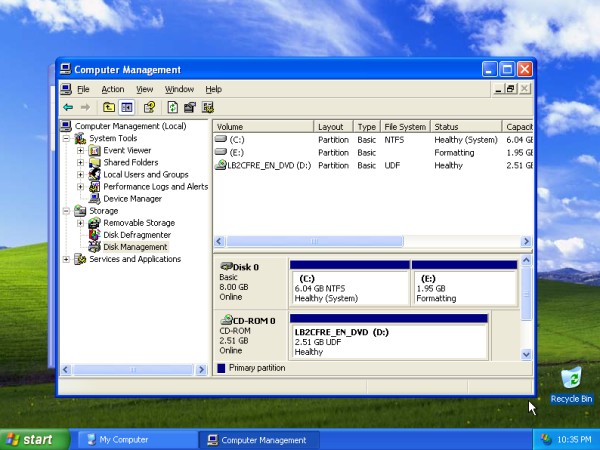The width and height of the screenshot is (600, 450).
Task: Click the Back arrow toolbar icon
Action: click(x=68, y=108)
